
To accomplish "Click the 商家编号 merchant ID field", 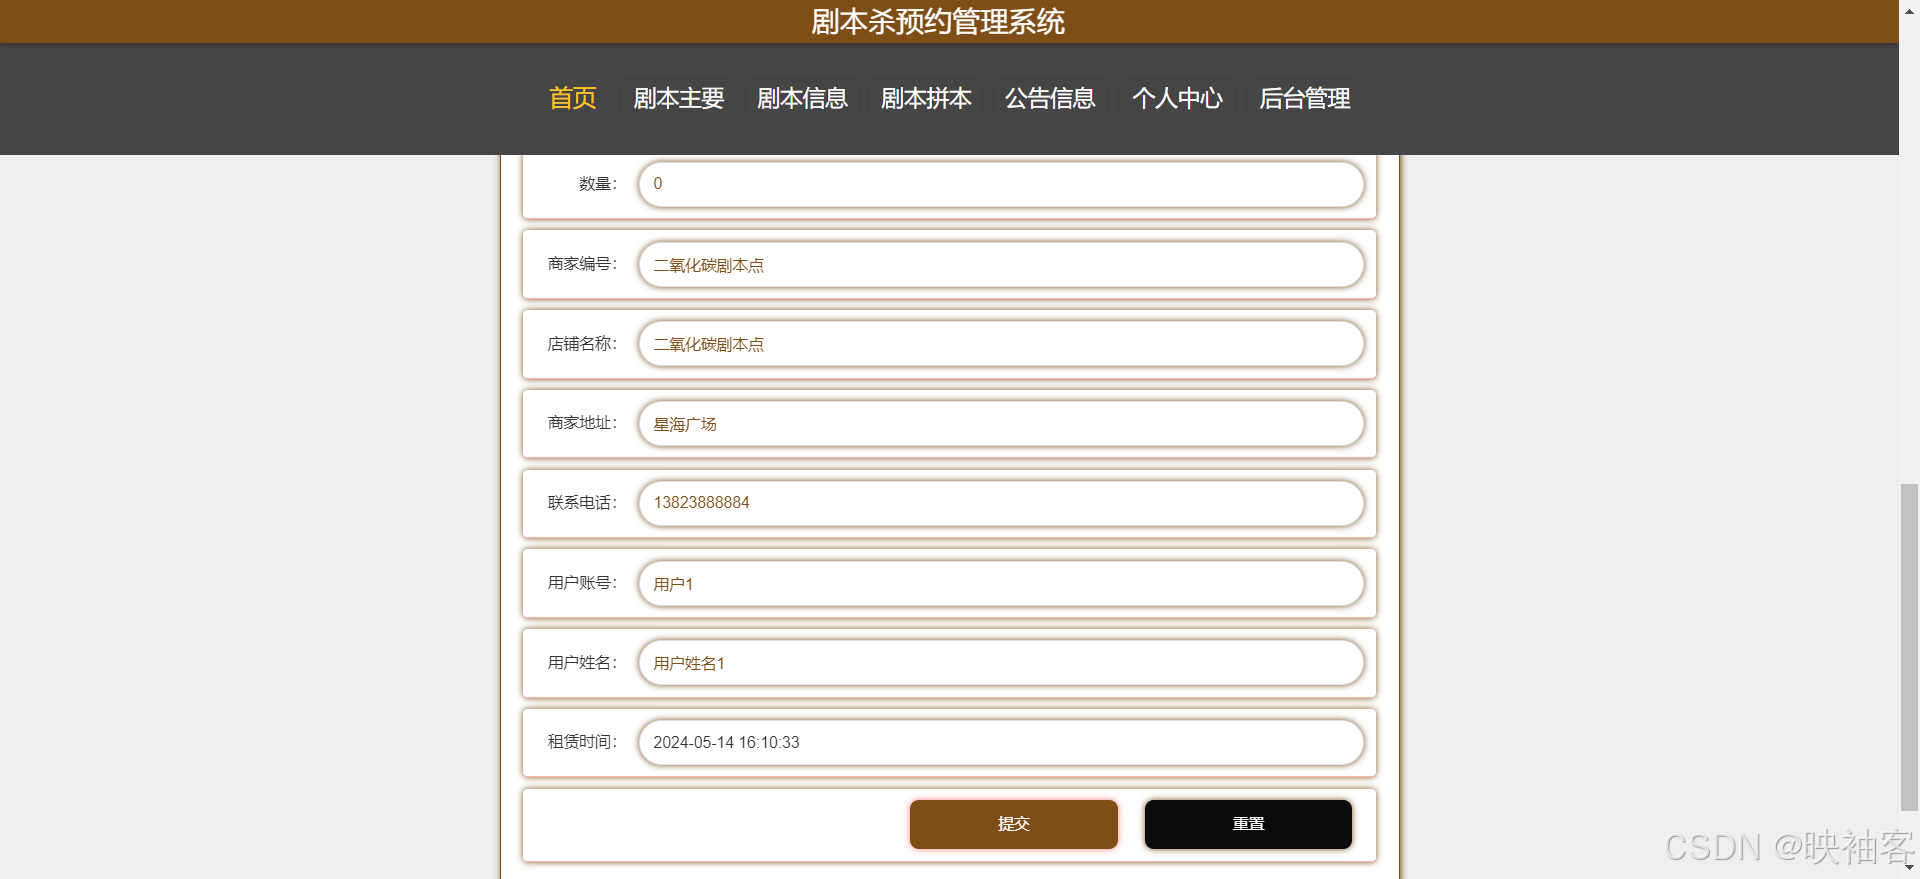I will (x=1001, y=264).
